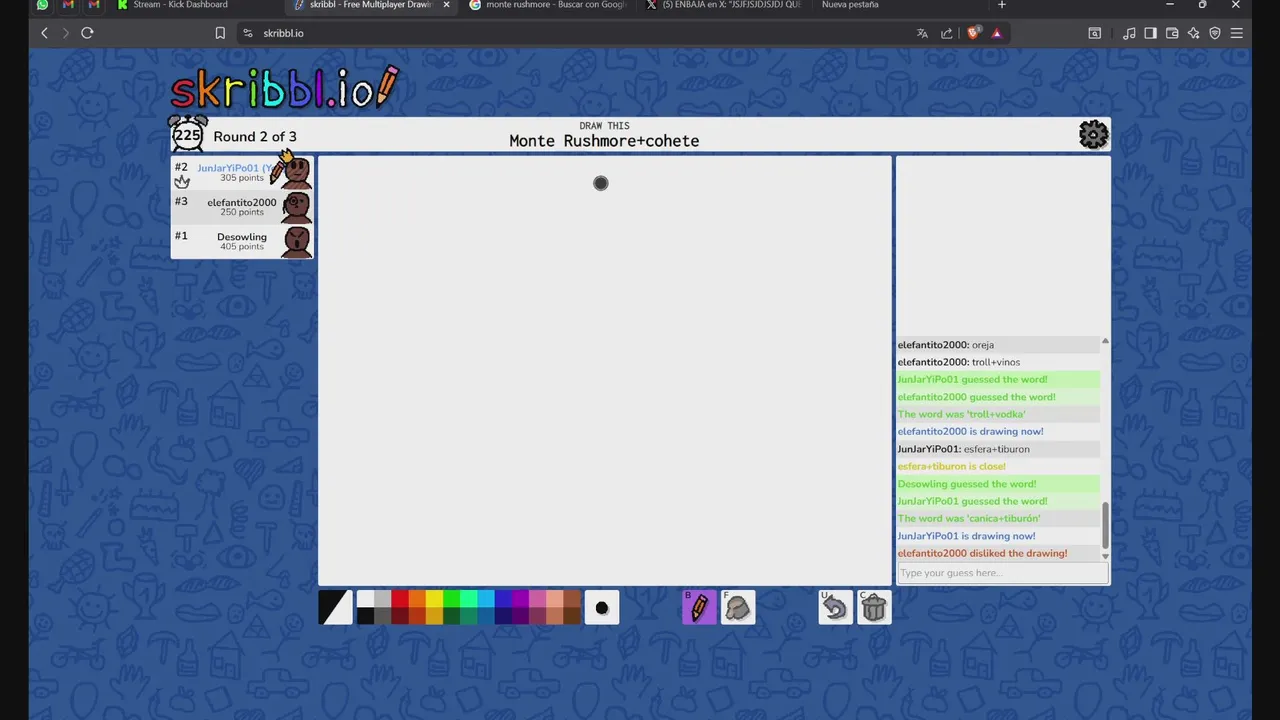Open Brave Rewards triangle icon
The height and width of the screenshot is (720, 1280).
pos(996,33)
